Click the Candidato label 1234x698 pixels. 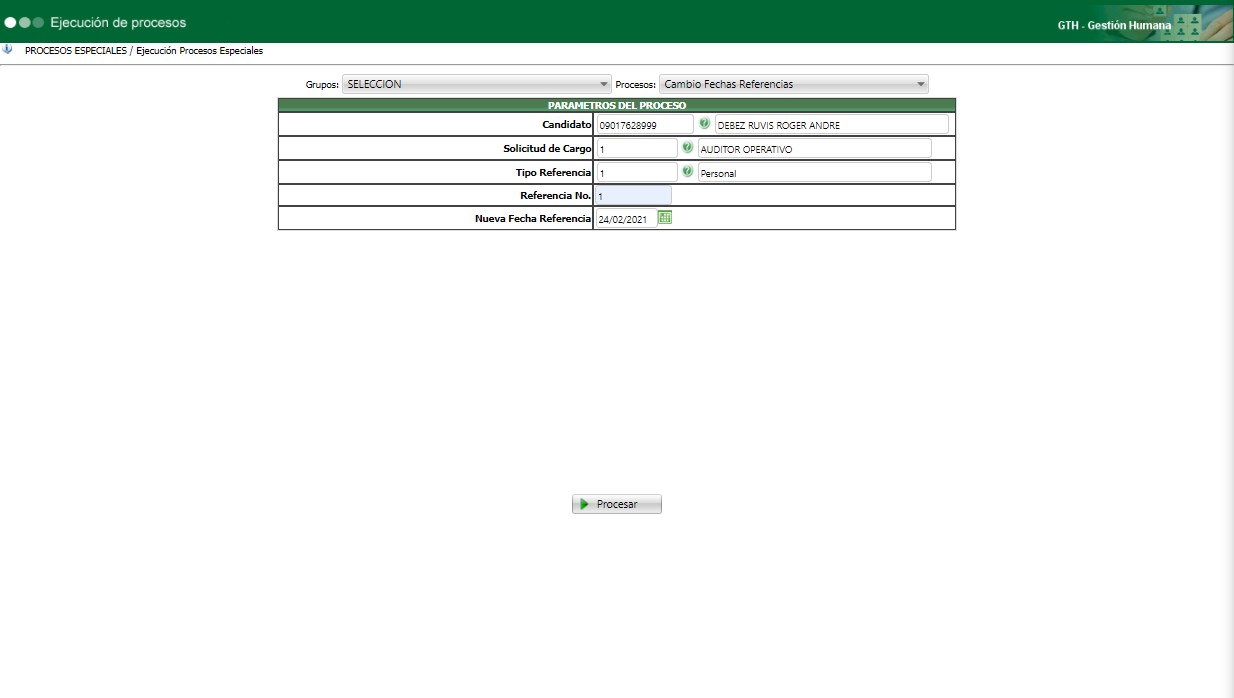click(x=567, y=124)
